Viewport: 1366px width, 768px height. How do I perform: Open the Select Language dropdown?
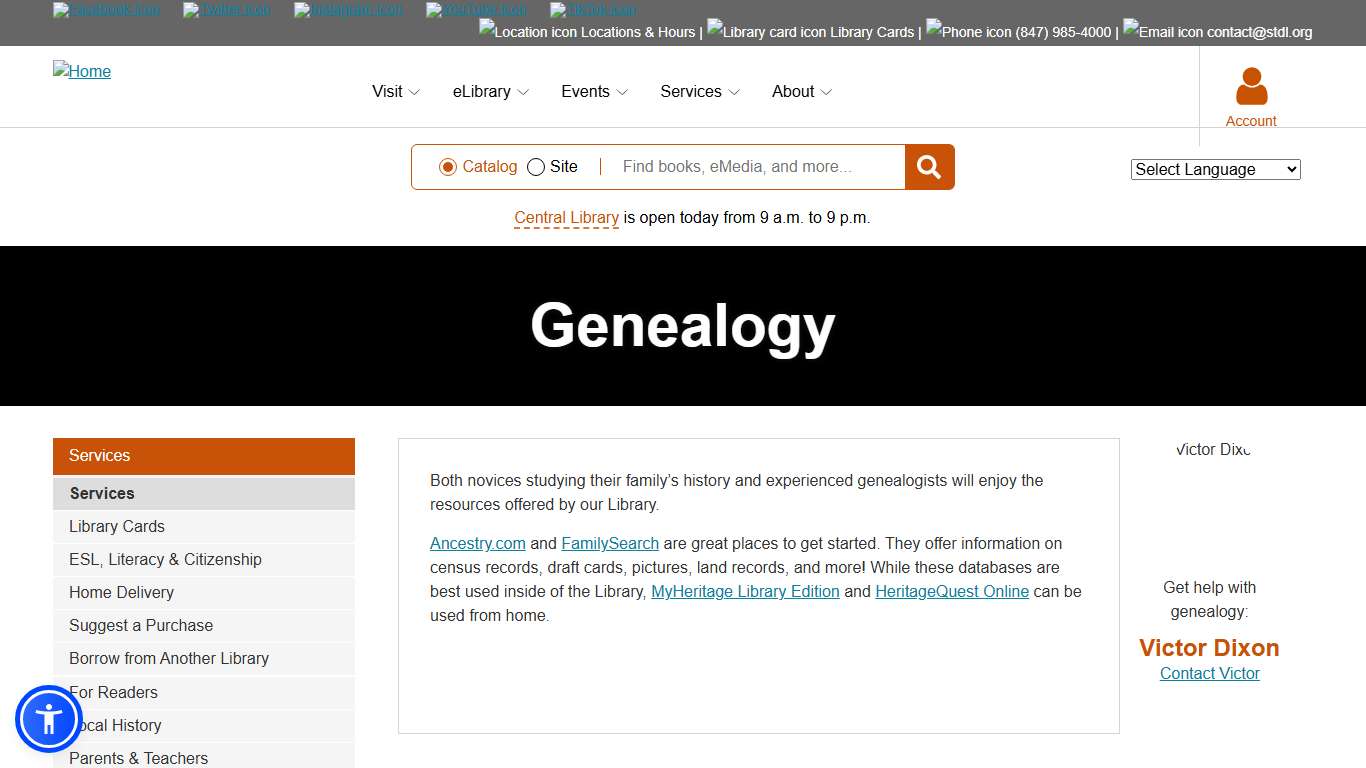(x=1214, y=169)
